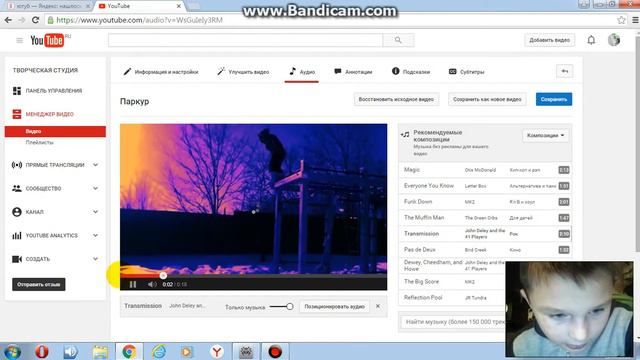Remove the Transmission audio track

[x=378, y=306]
